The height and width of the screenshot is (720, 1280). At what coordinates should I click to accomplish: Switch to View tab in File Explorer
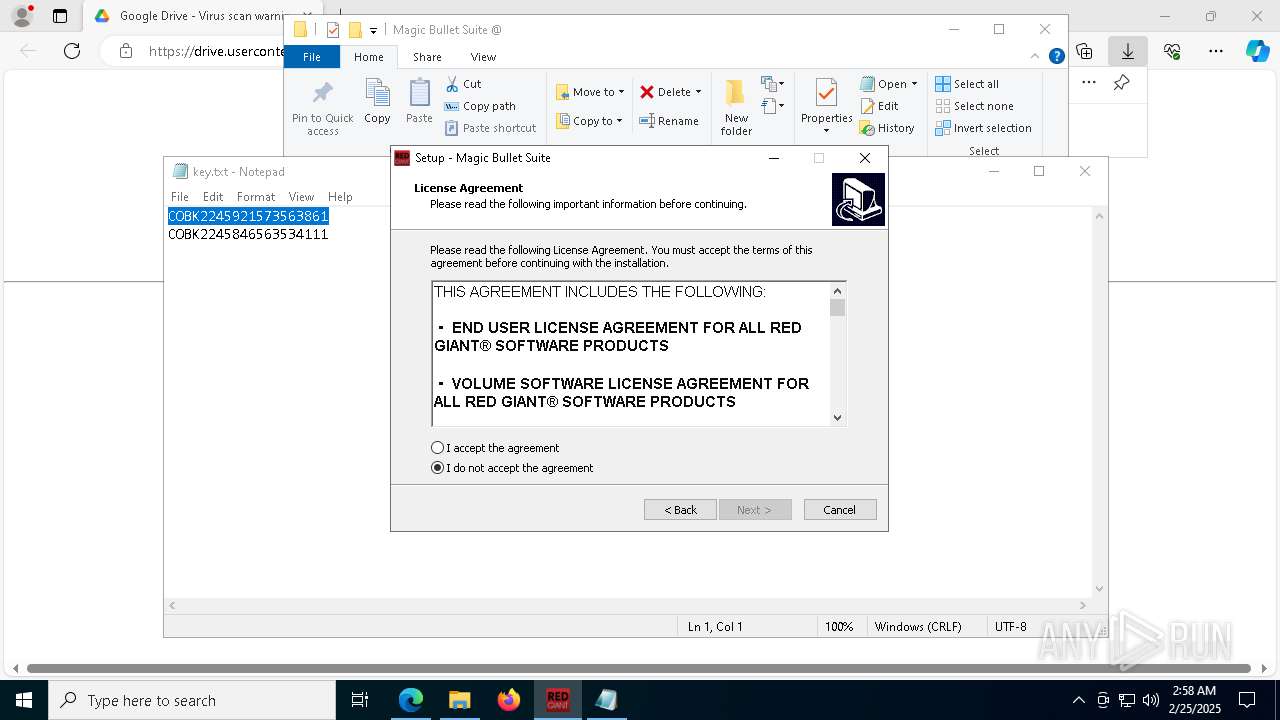pos(483,57)
